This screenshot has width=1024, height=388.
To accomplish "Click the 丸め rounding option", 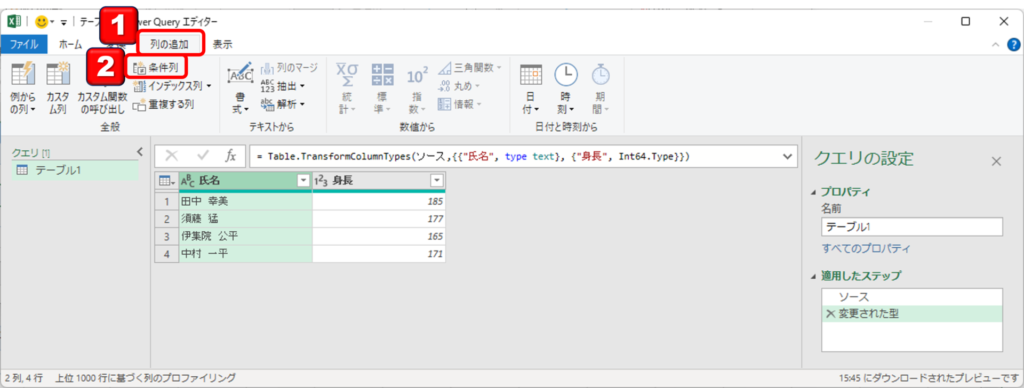I will pyautogui.click(x=460, y=86).
